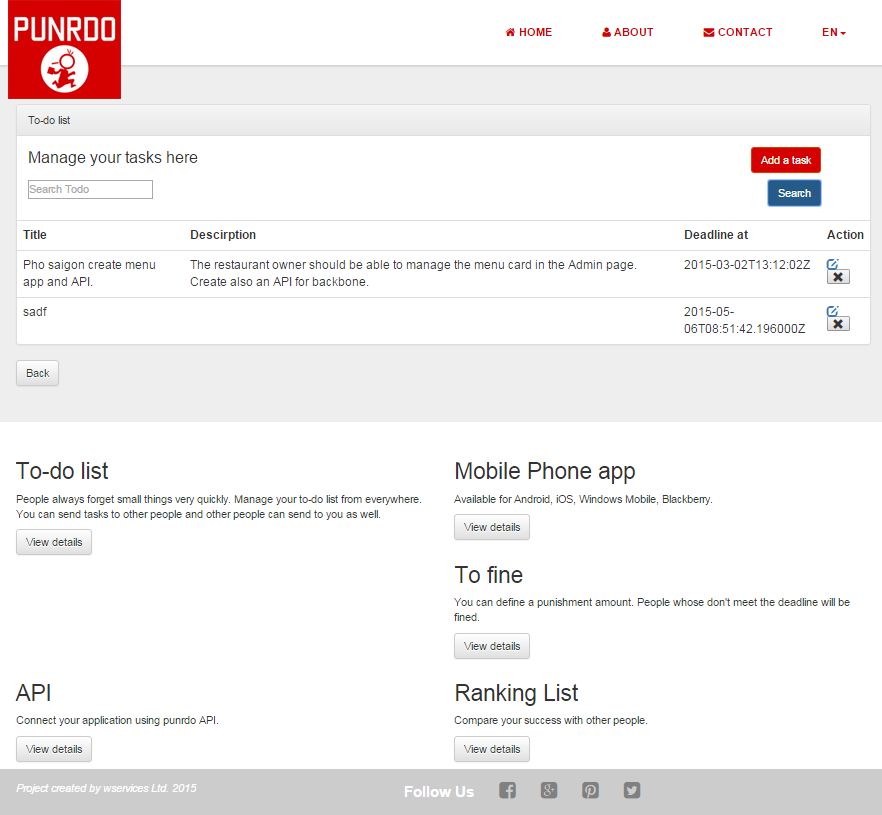View details under Ranking List
This screenshot has height=815, width=882.
(x=492, y=749)
